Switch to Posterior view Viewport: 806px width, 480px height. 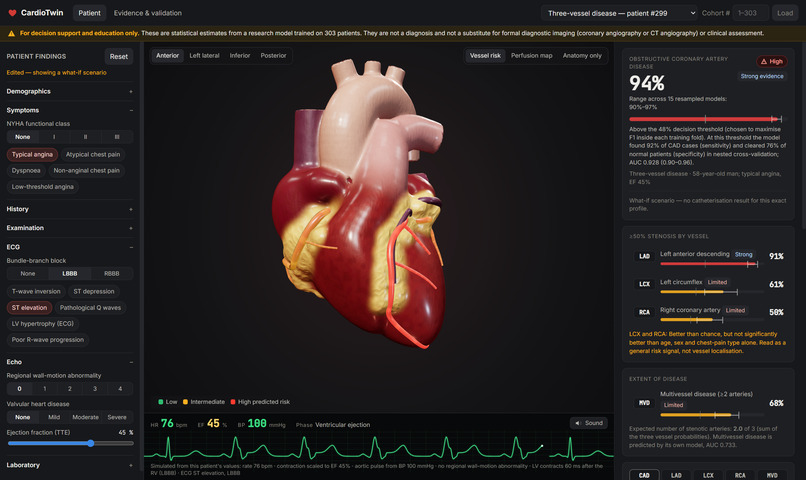[273, 56]
